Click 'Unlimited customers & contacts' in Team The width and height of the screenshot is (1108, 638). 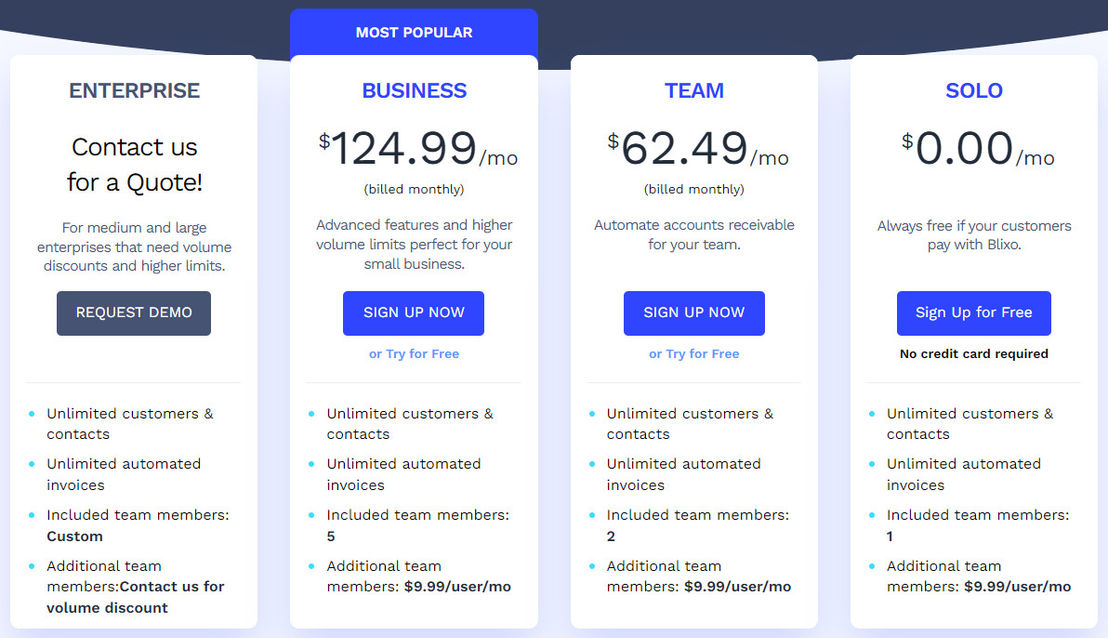click(x=690, y=423)
